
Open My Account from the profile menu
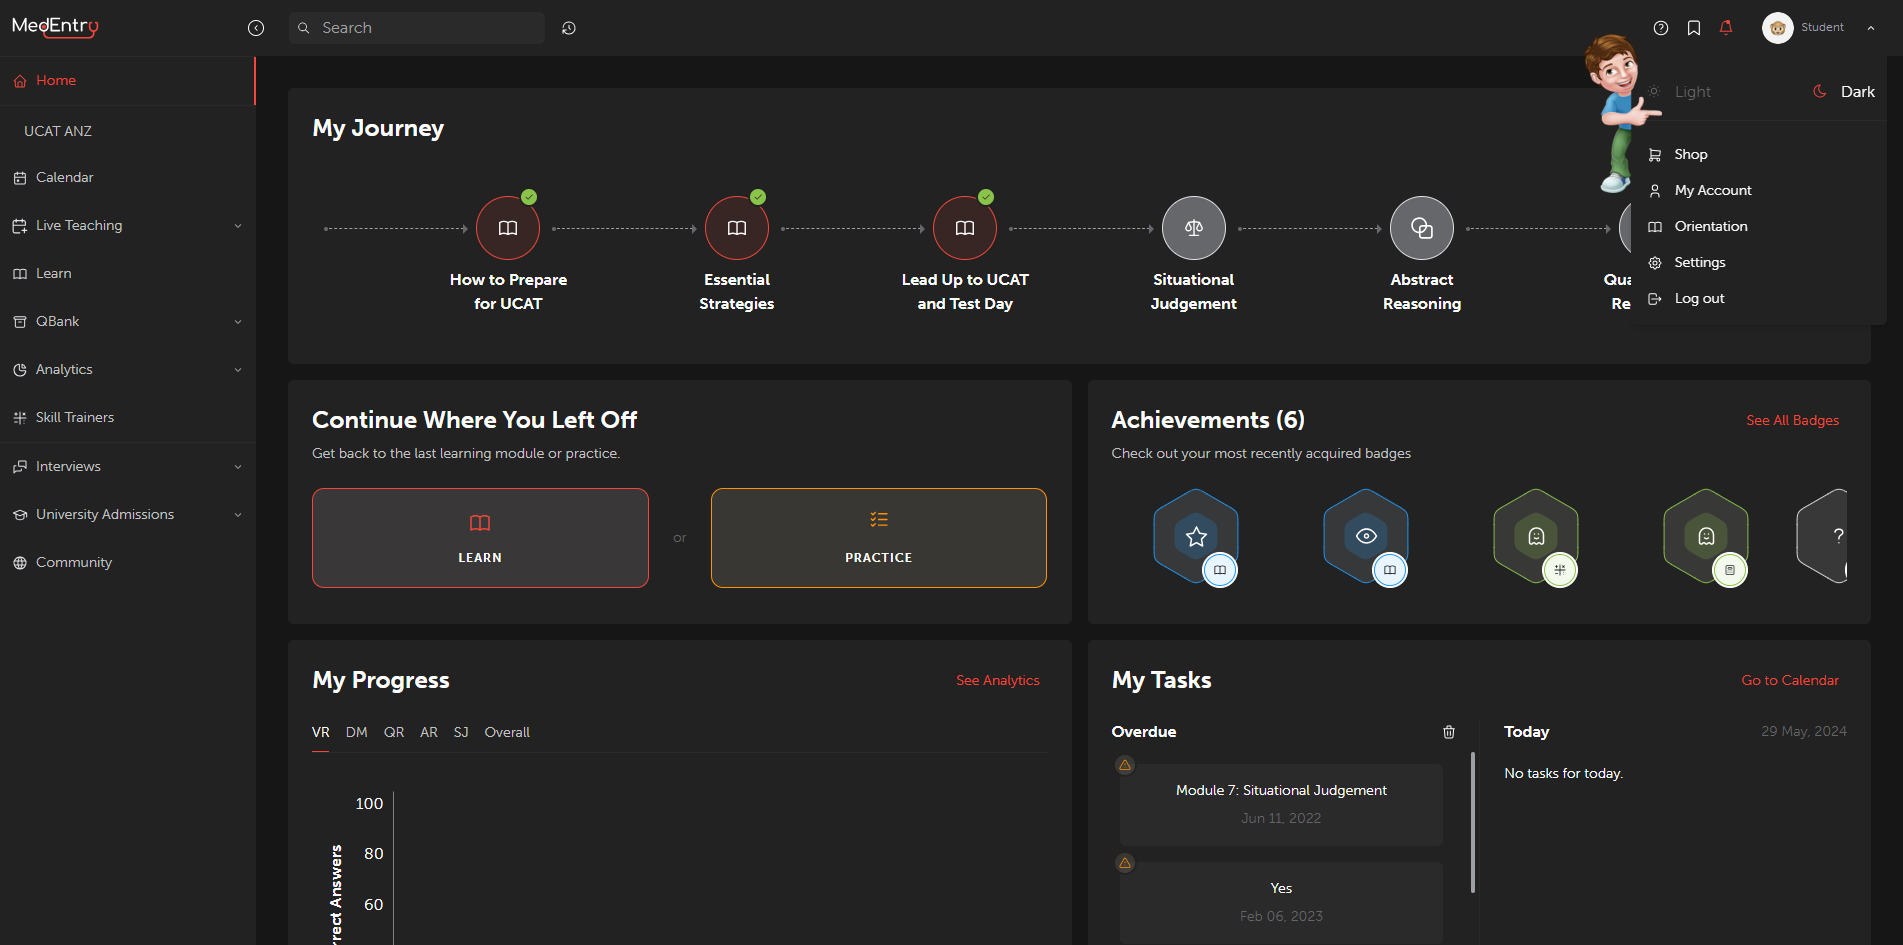[1759, 191]
